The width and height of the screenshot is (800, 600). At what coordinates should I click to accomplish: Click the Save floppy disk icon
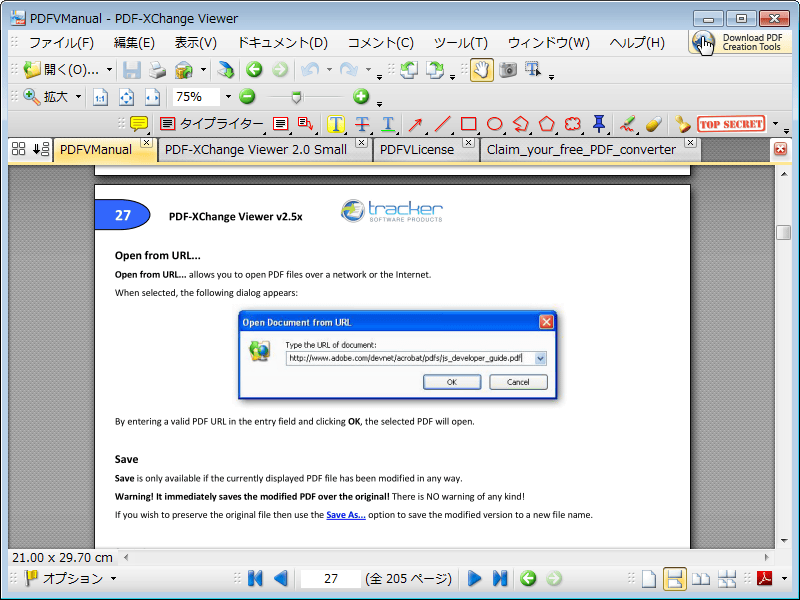click(132, 70)
